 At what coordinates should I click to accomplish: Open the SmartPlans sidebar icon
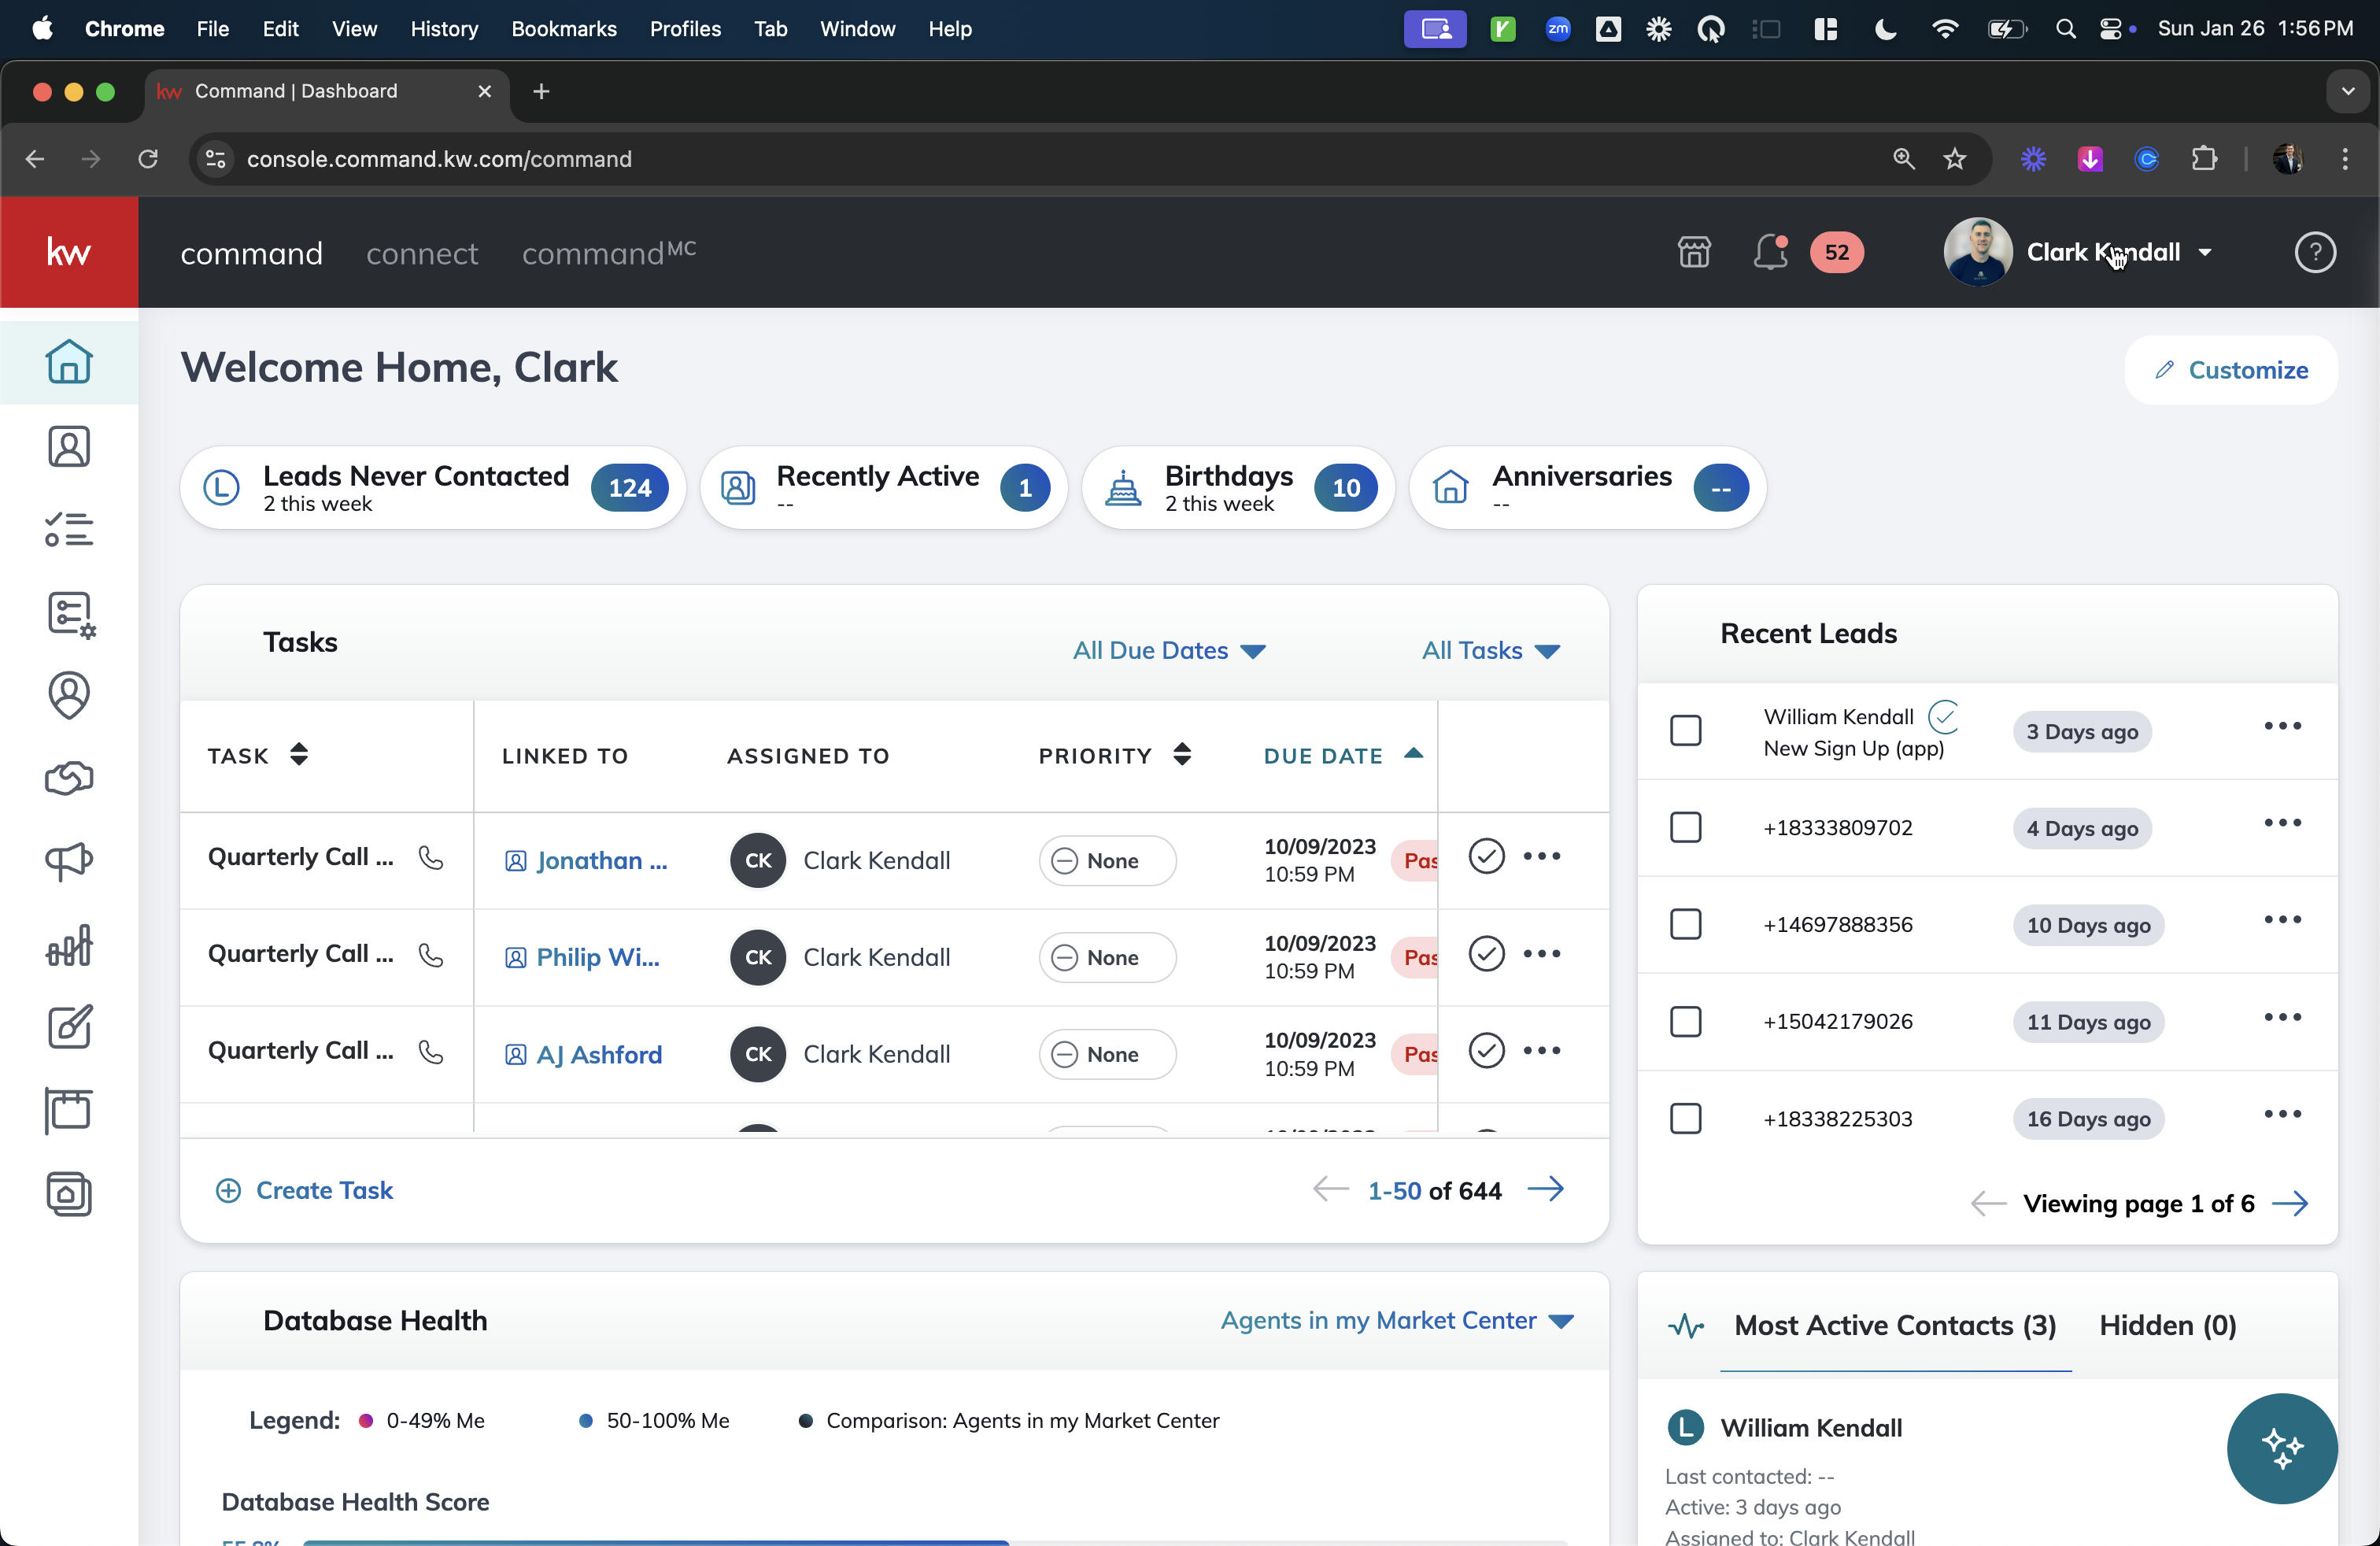point(70,614)
